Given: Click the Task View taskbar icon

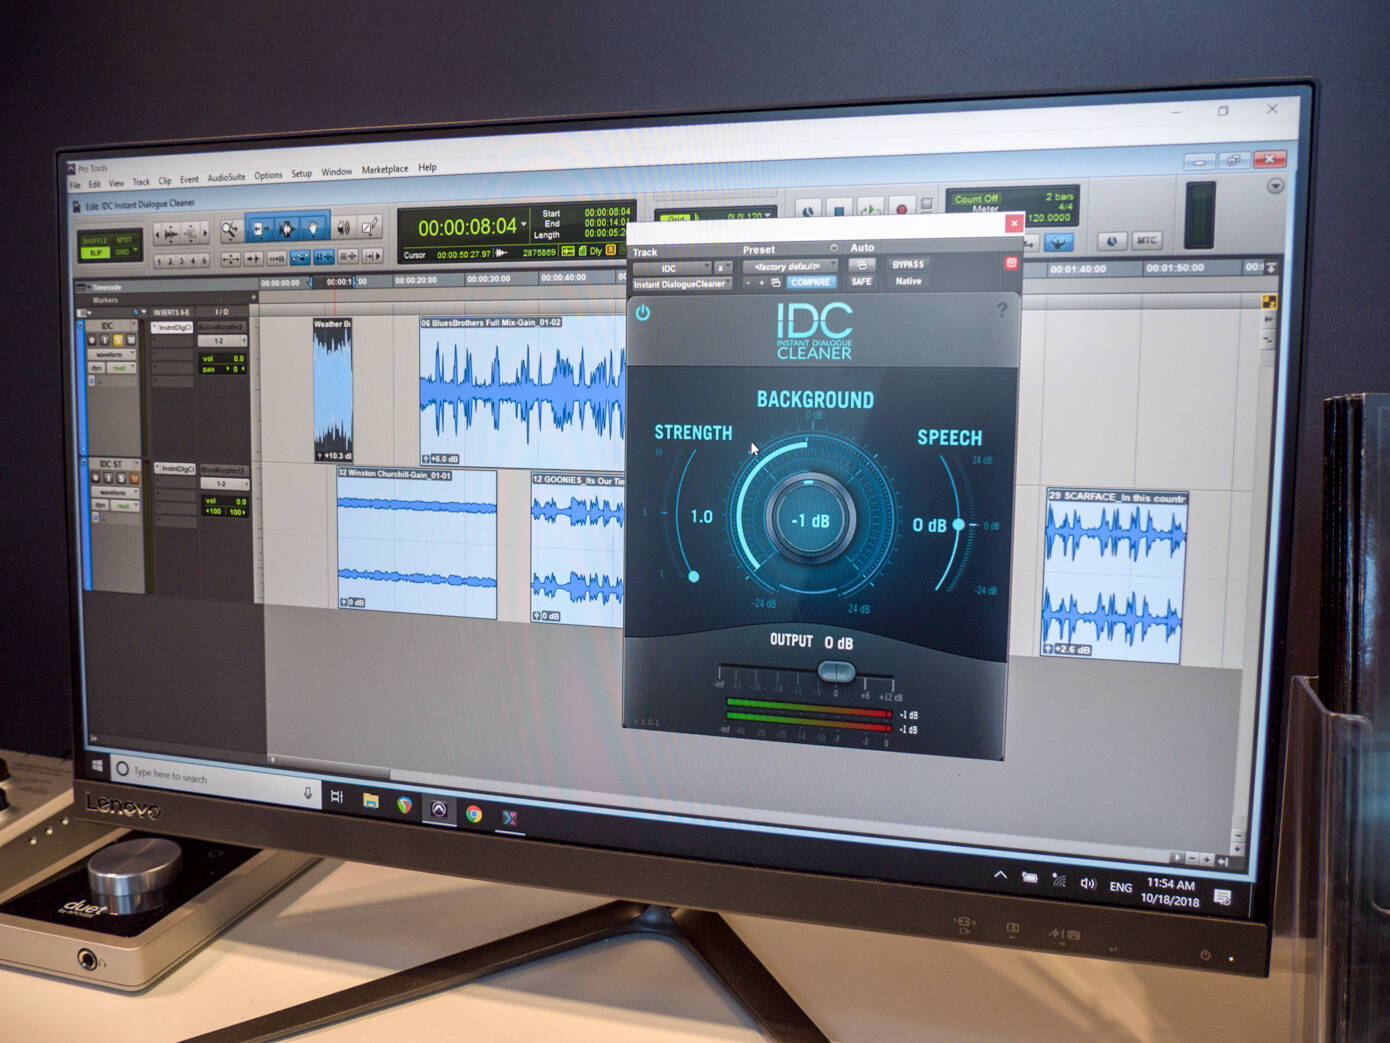Looking at the screenshot, I should [x=337, y=796].
